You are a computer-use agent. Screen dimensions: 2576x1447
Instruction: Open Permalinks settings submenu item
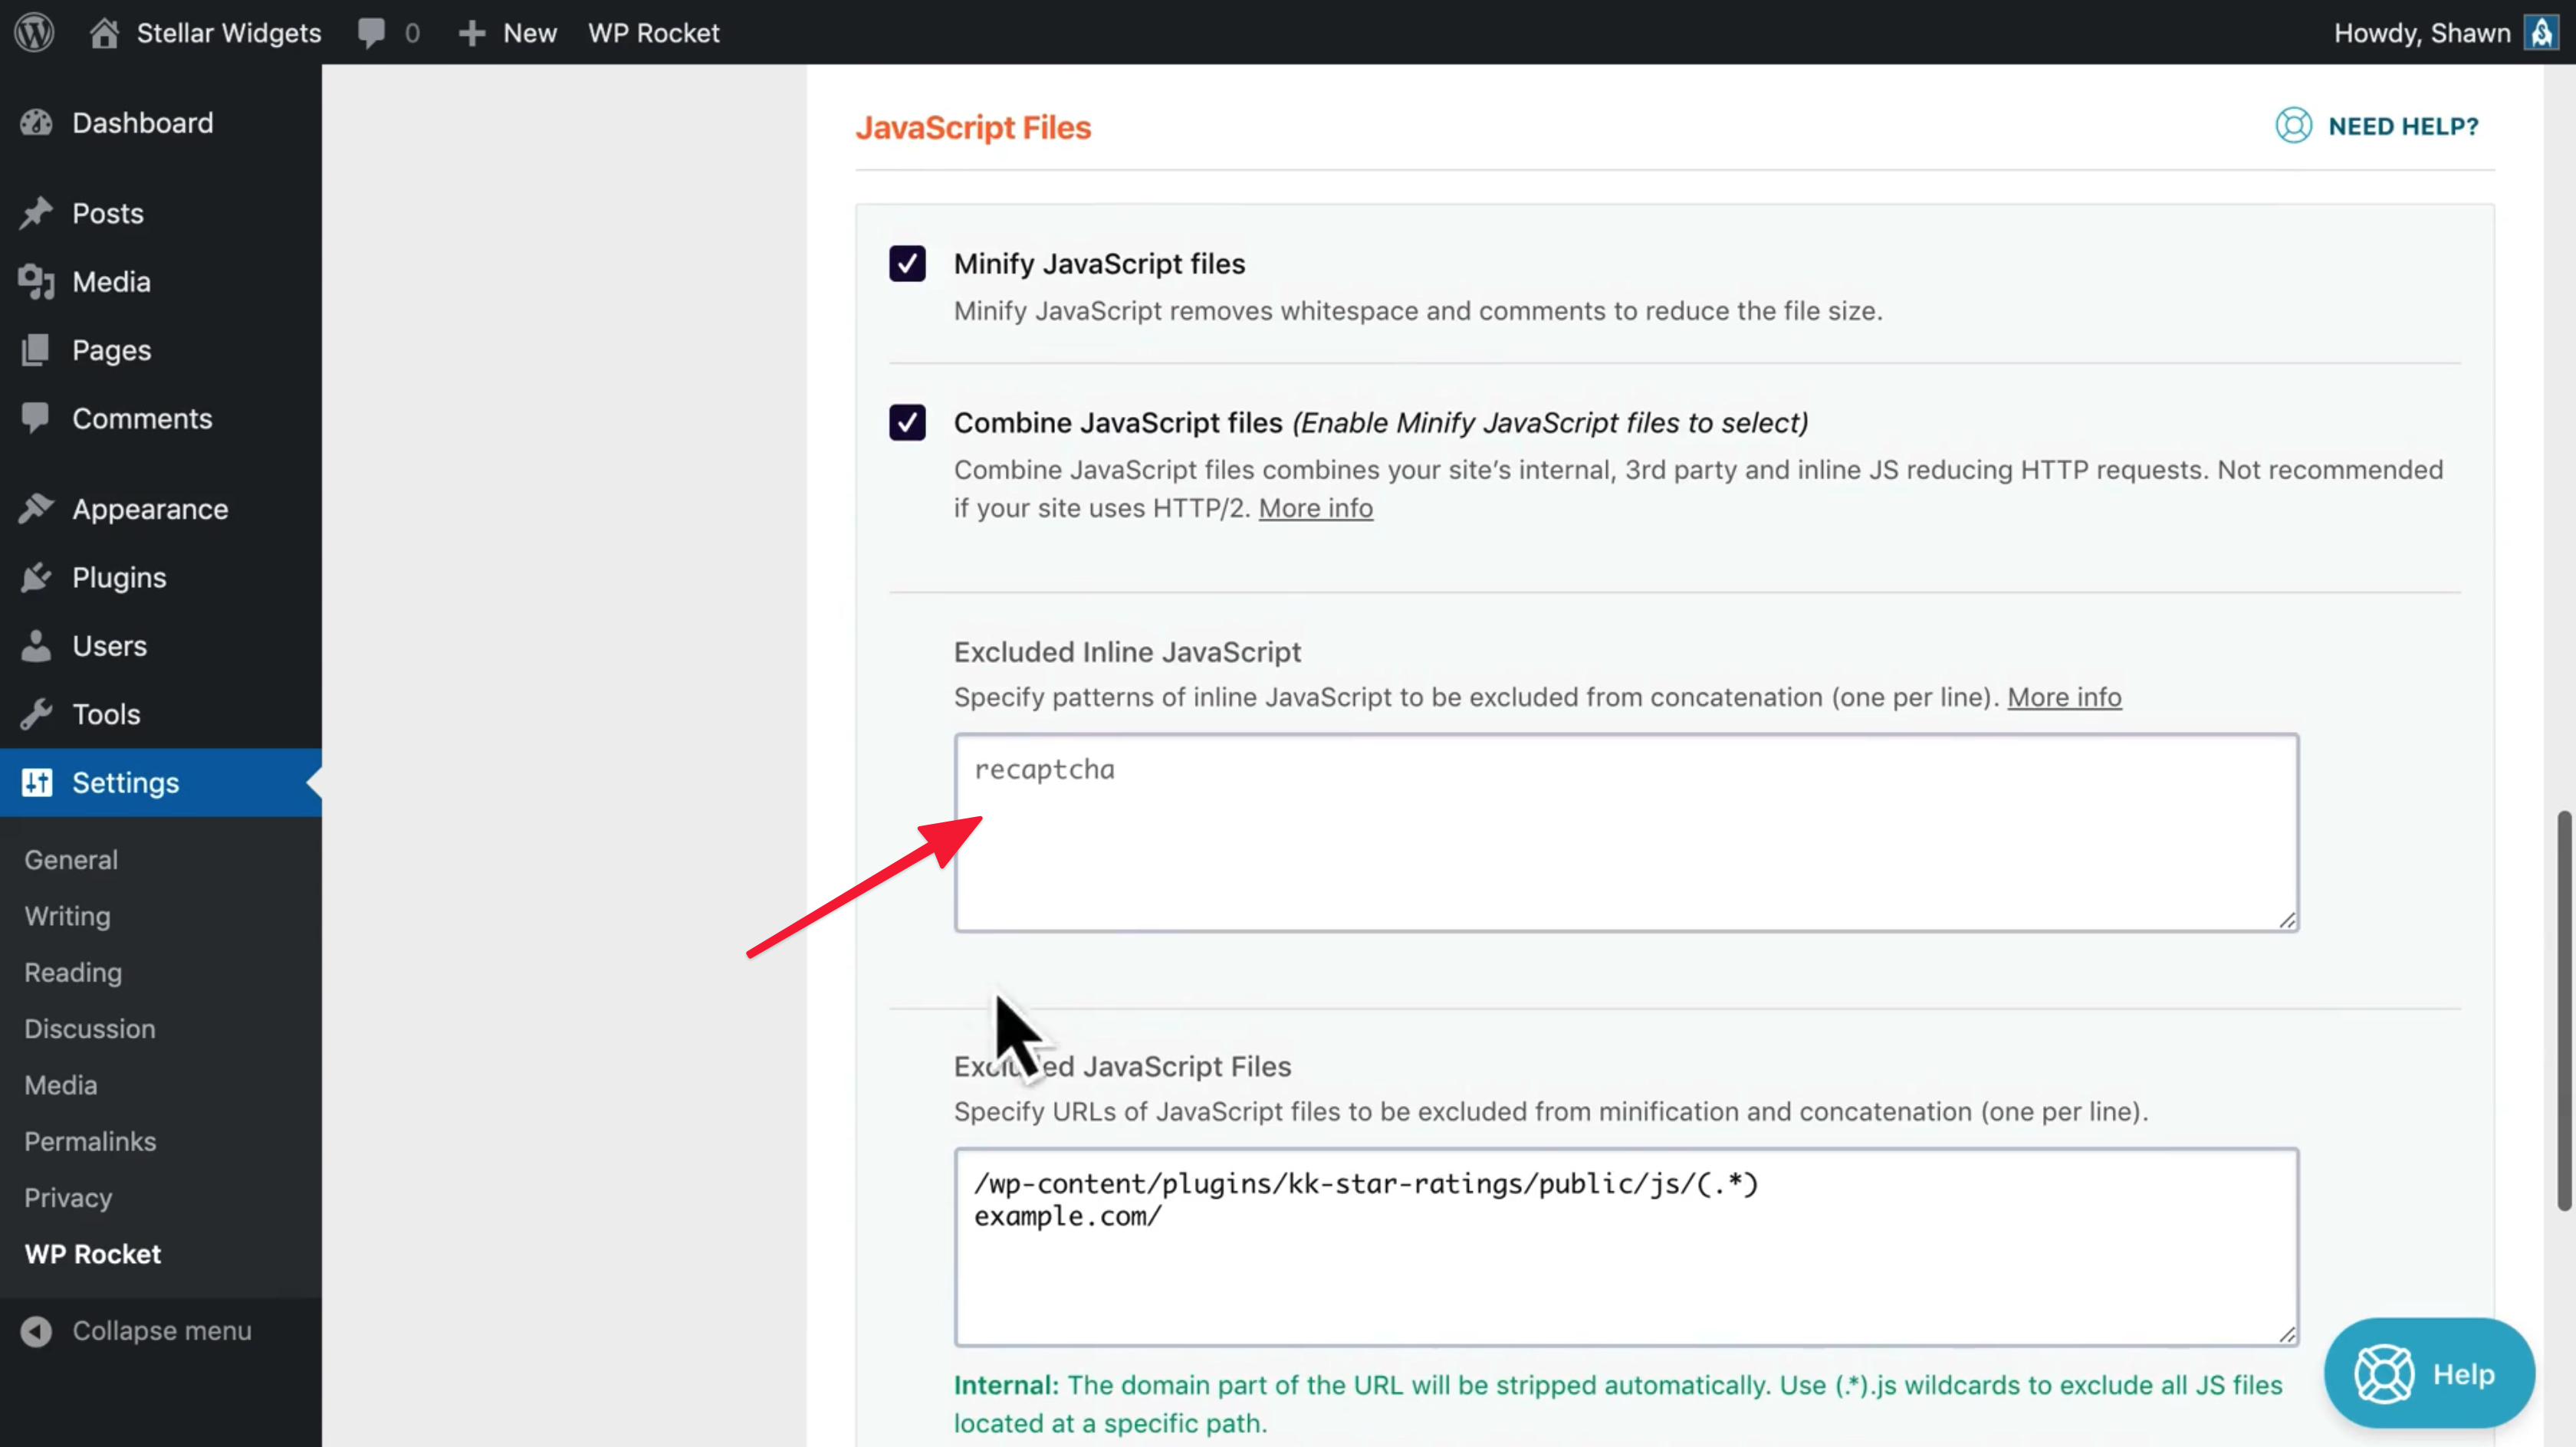(x=90, y=1141)
